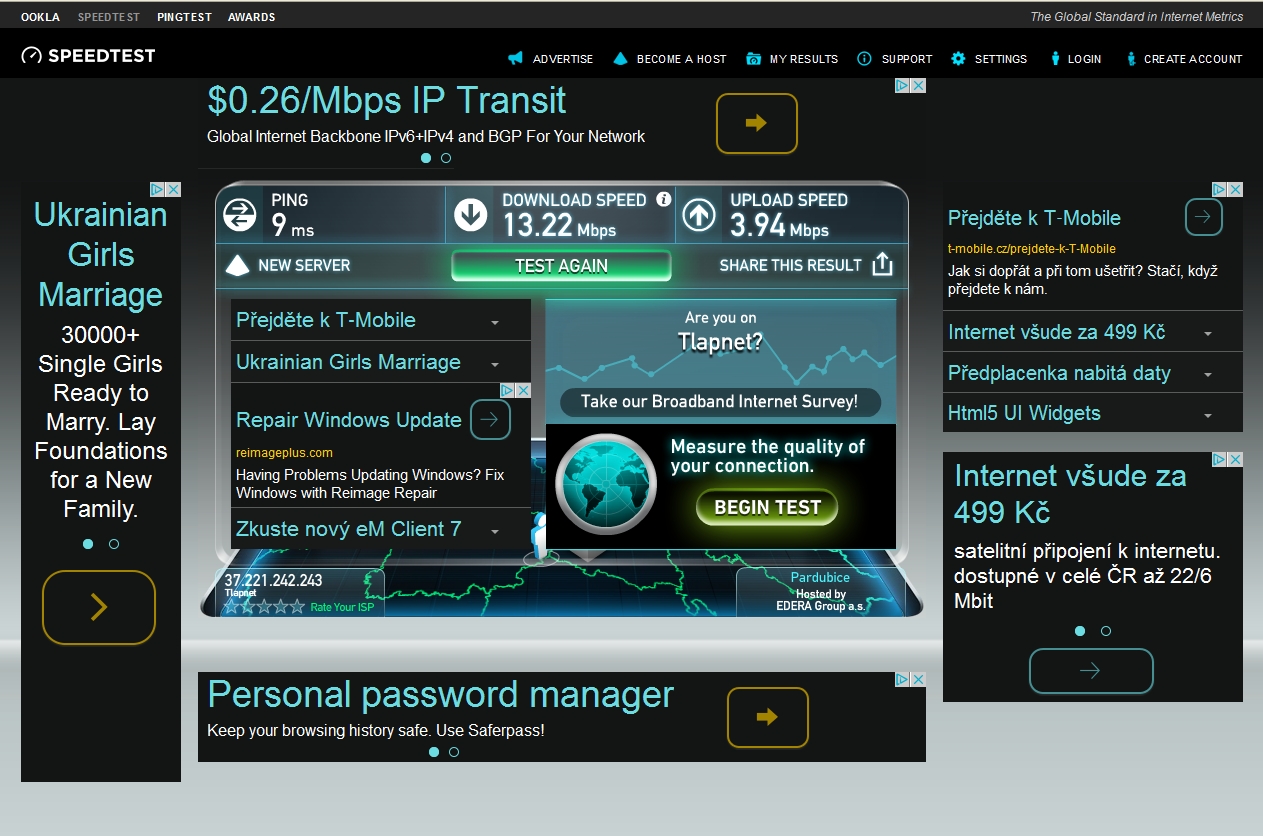This screenshot has width=1263, height=836.
Task: Click the Login person icon
Action: tap(1055, 59)
